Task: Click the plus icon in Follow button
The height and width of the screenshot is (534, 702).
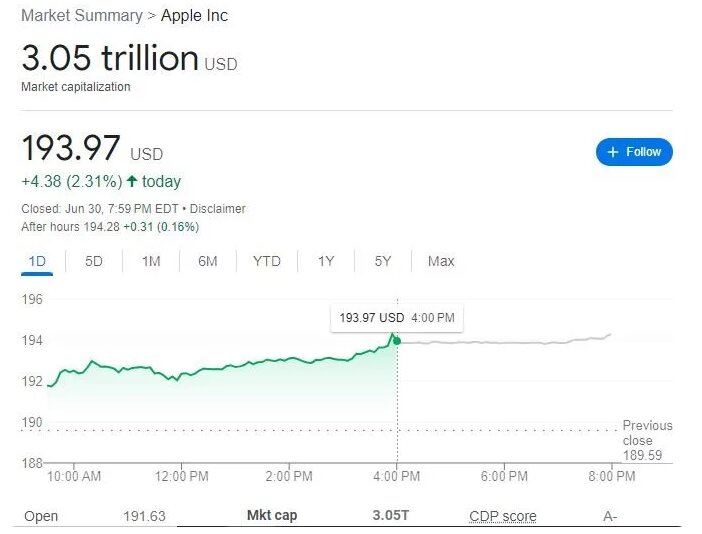Action: (612, 152)
